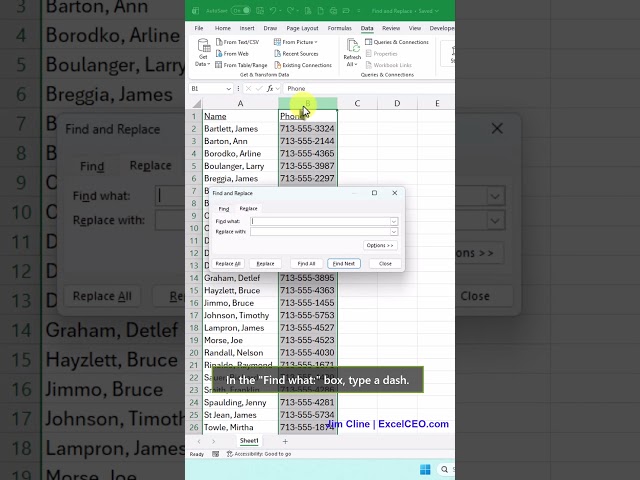Switch to the Insert ribbon tab
This screenshot has height=480, width=640.
[247, 28]
